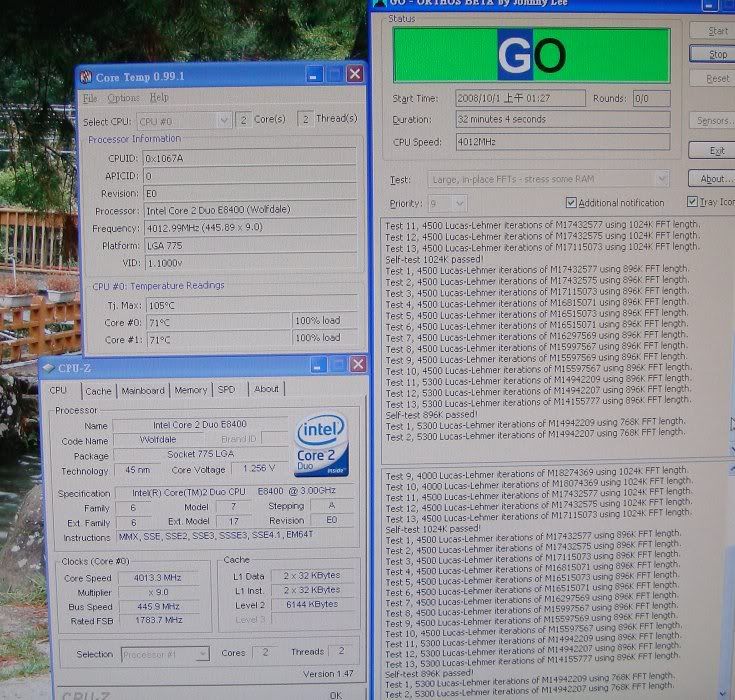Screen dimensions: 735x700
Task: Click the CPU-Z title bar icon
Action: (x=48, y=368)
